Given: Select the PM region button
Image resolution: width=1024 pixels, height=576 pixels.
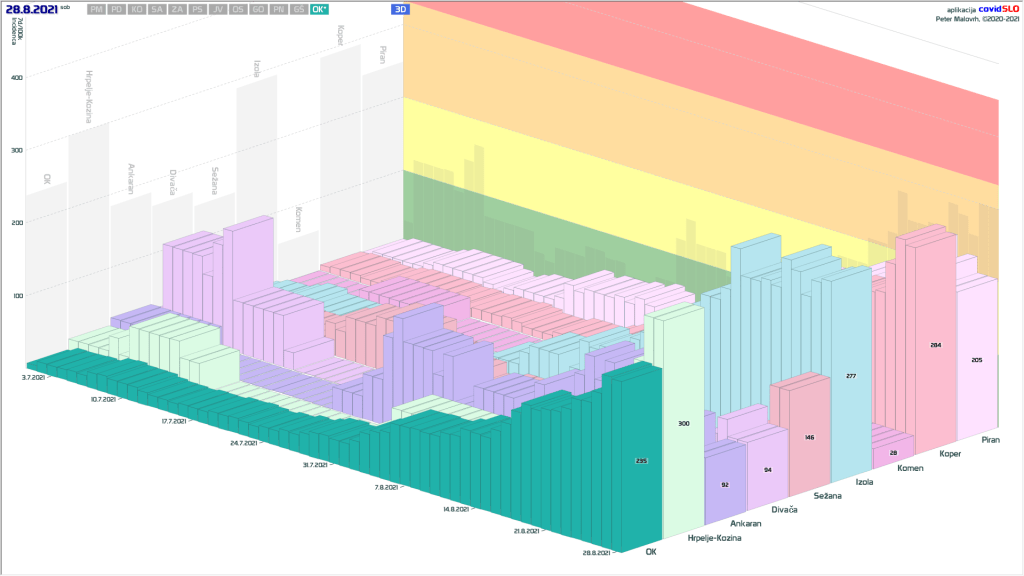Looking at the screenshot, I should (96, 9).
